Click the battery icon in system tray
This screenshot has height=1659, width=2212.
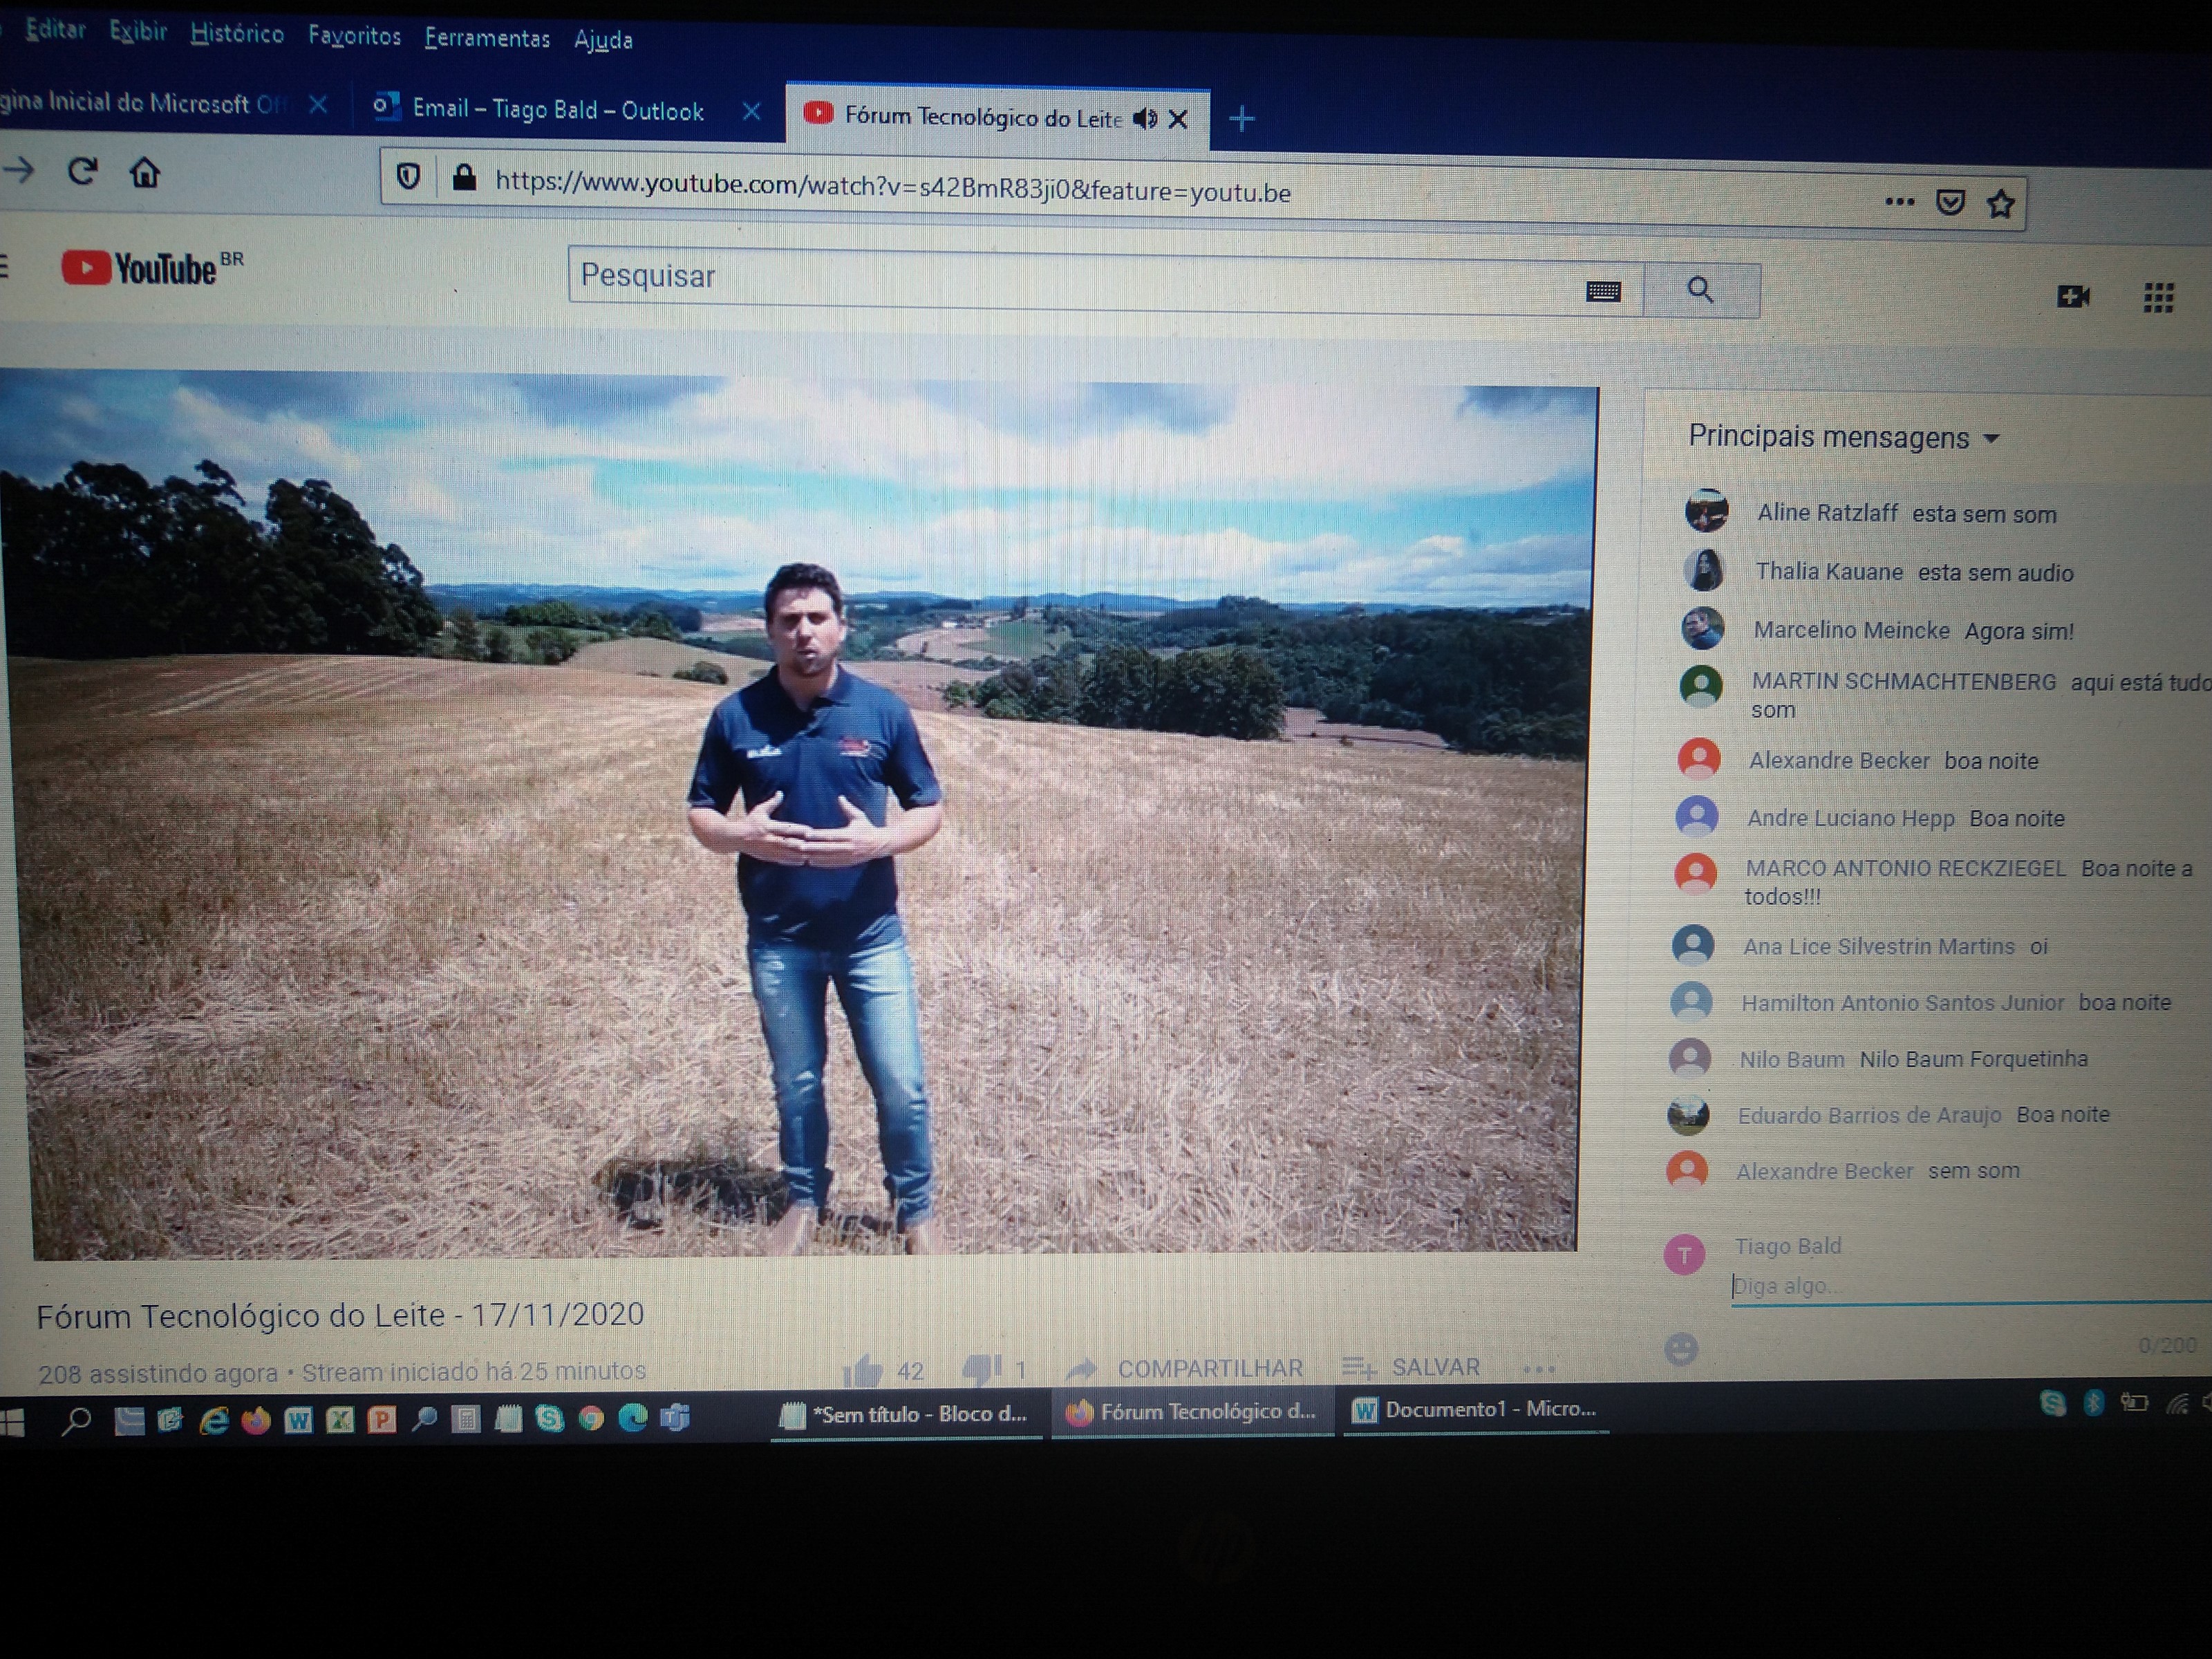point(2134,1404)
